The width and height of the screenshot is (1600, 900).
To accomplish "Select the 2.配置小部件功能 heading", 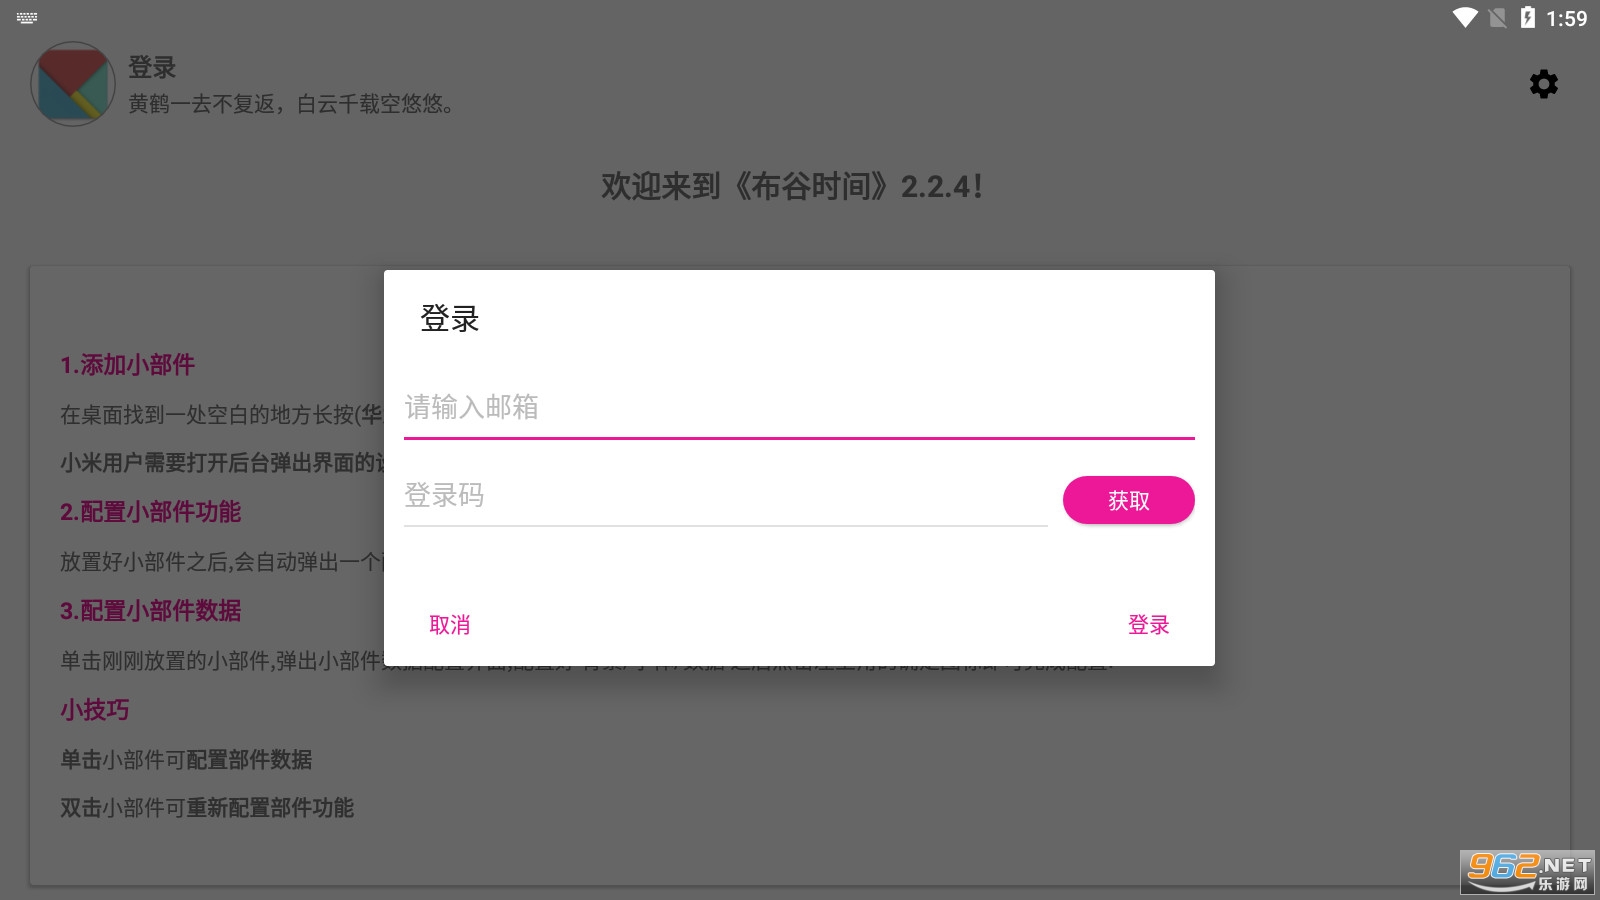I will coord(151,512).
